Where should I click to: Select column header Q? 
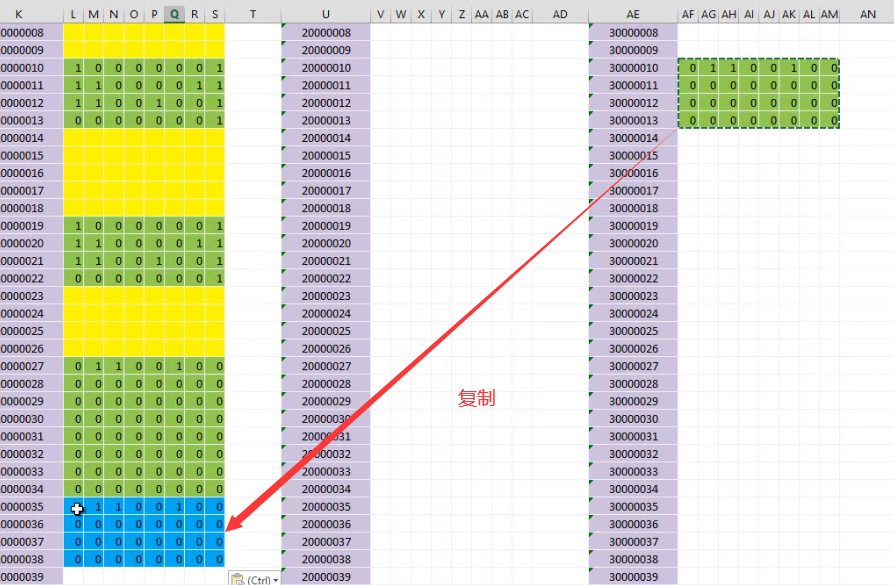(173, 14)
